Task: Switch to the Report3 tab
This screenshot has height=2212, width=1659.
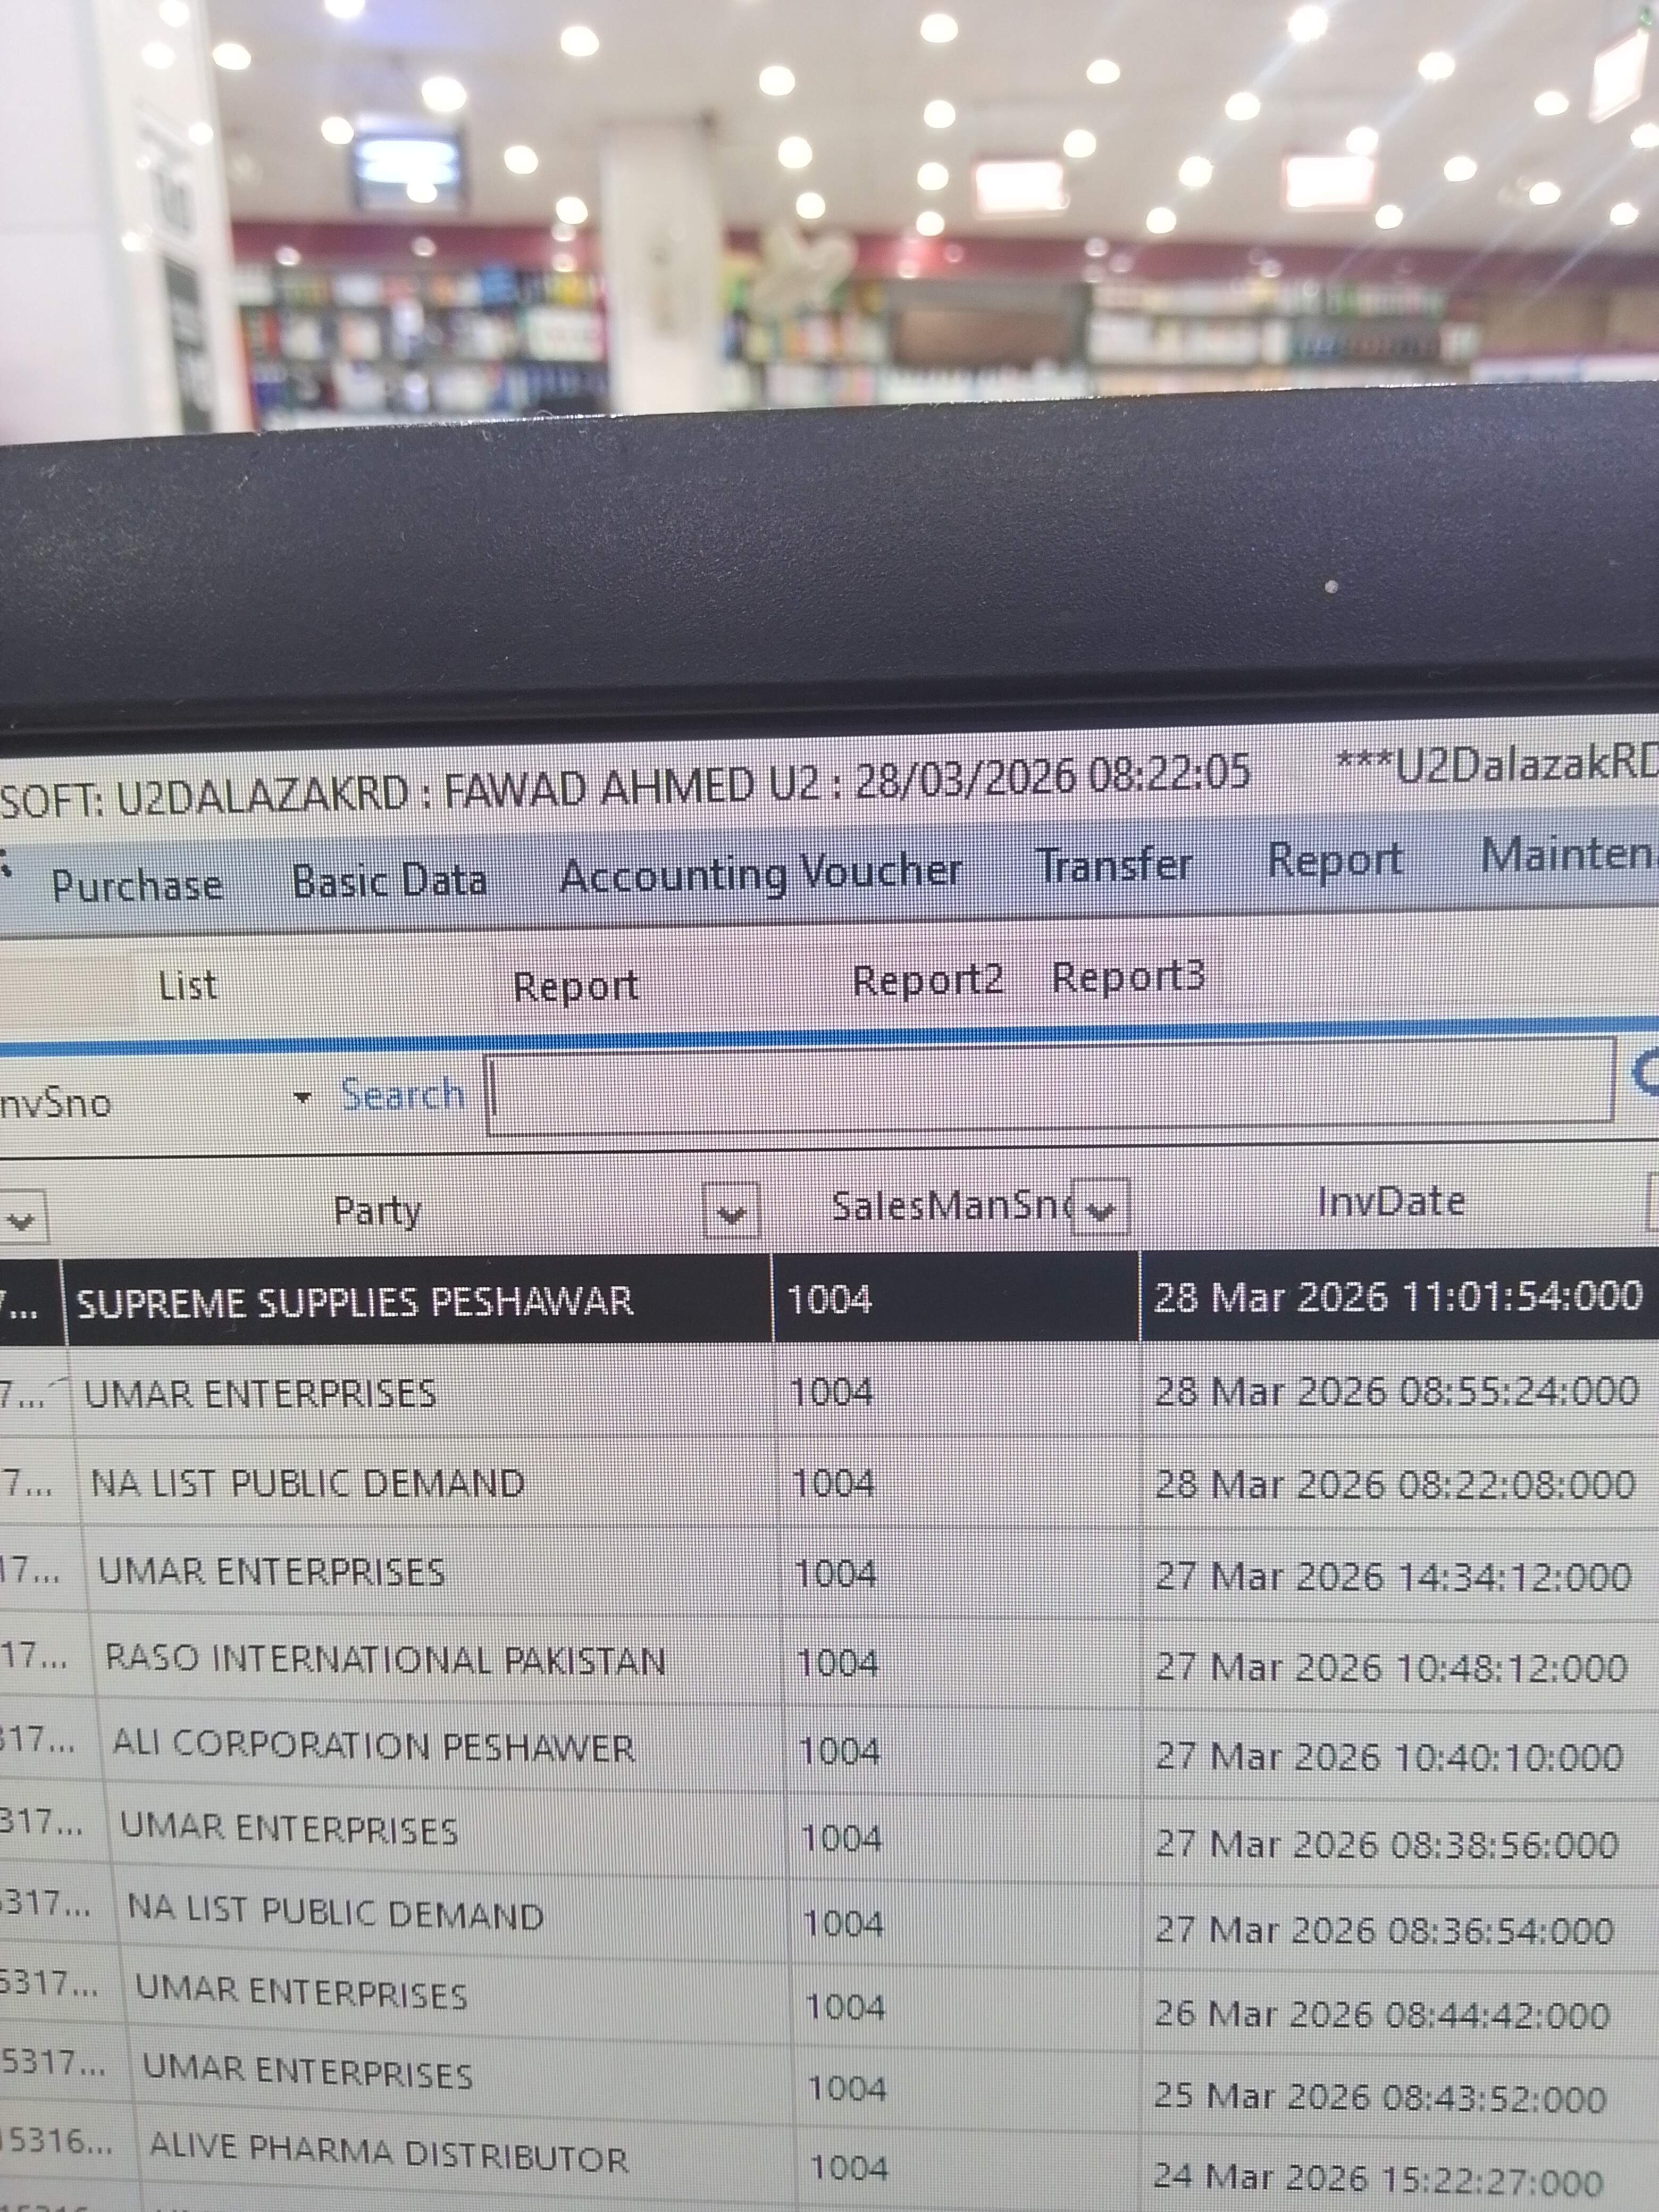Action: pyautogui.click(x=1128, y=976)
